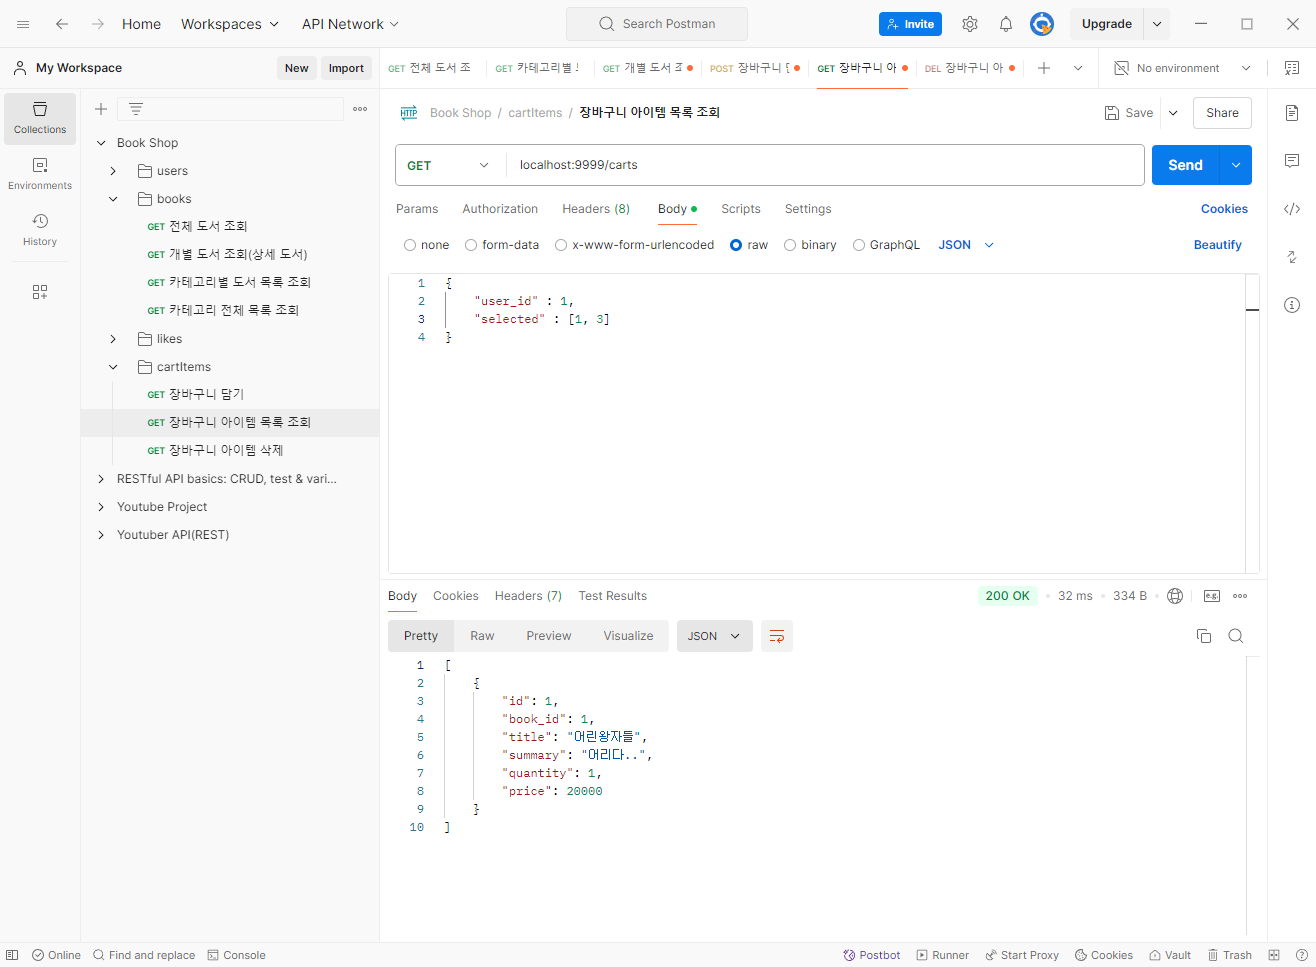1316x967 pixels.
Task: Open the request Info icon
Action: [x=1292, y=305]
